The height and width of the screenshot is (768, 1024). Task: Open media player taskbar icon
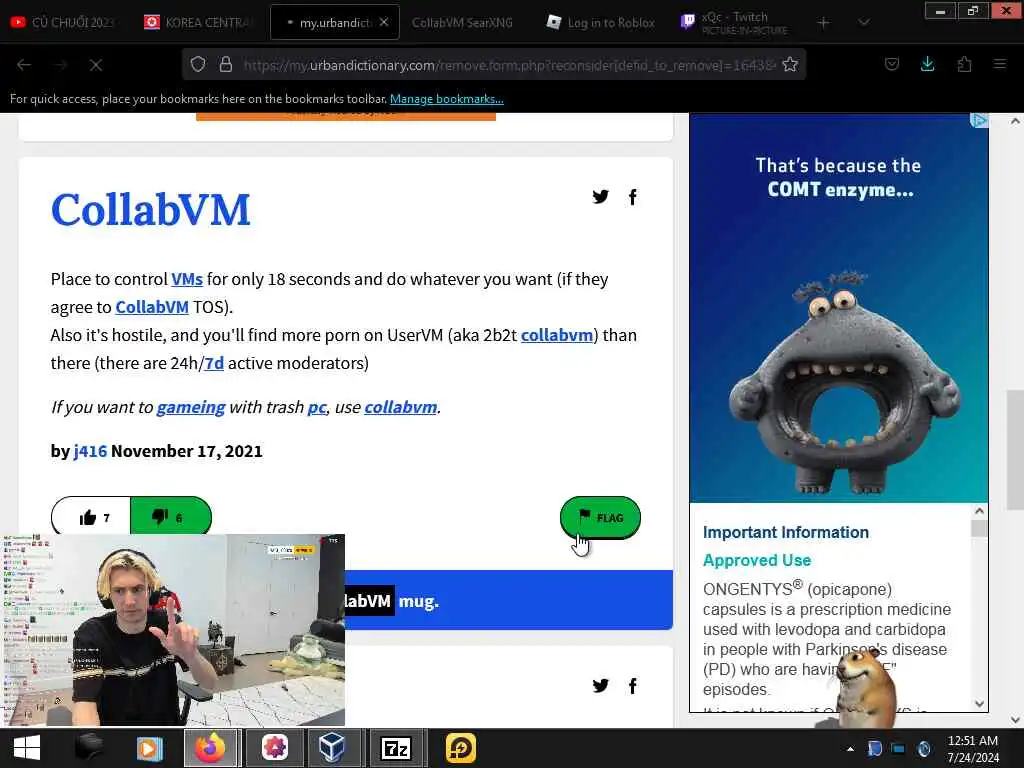(x=149, y=748)
